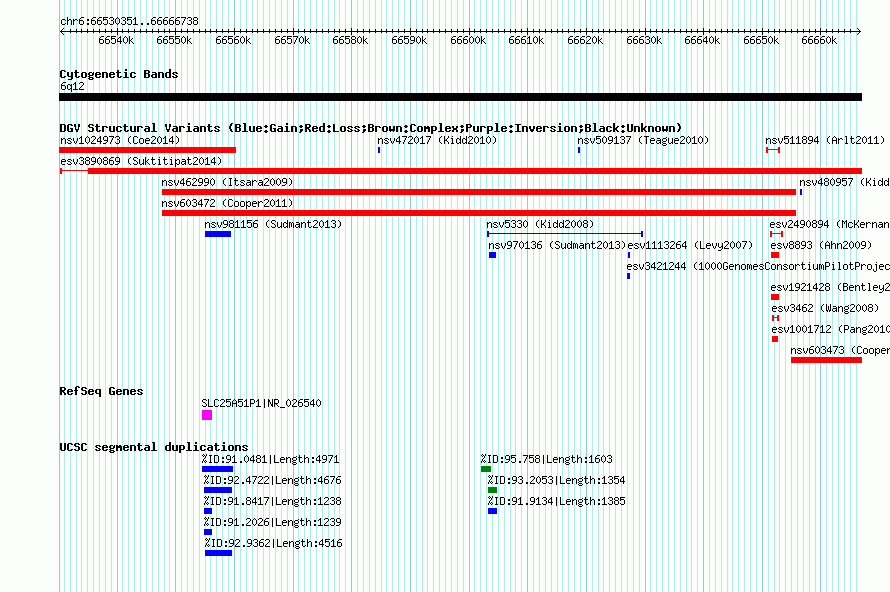Click the 6q12 cytogenetic band label
The image size is (890, 592).
[x=72, y=86]
